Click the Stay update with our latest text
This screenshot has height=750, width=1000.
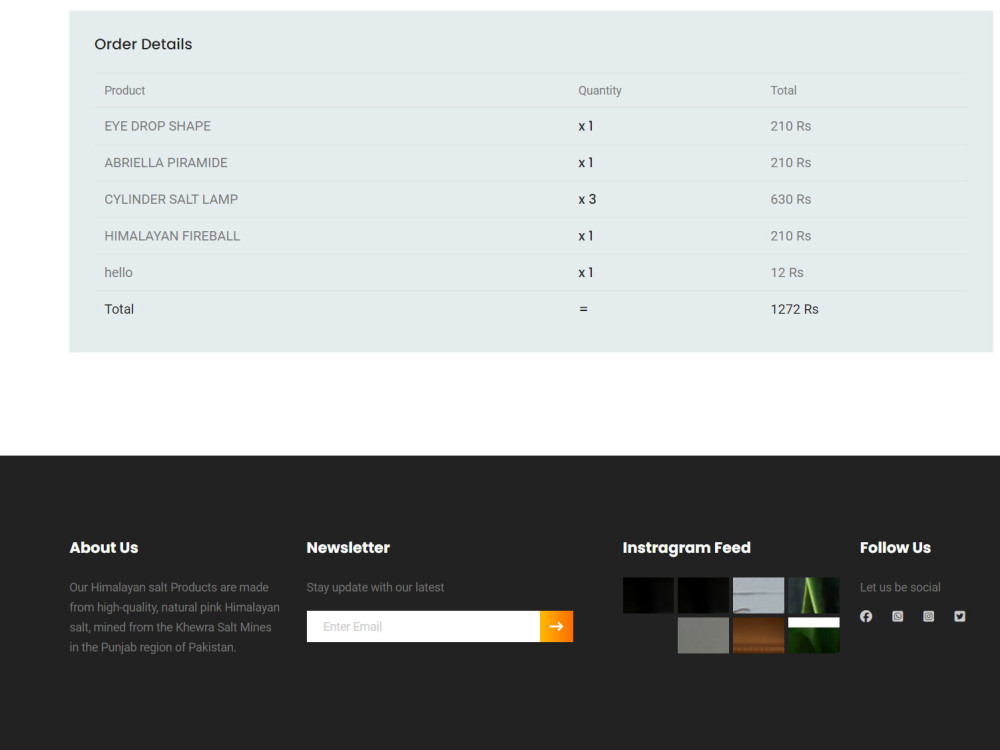pos(375,587)
